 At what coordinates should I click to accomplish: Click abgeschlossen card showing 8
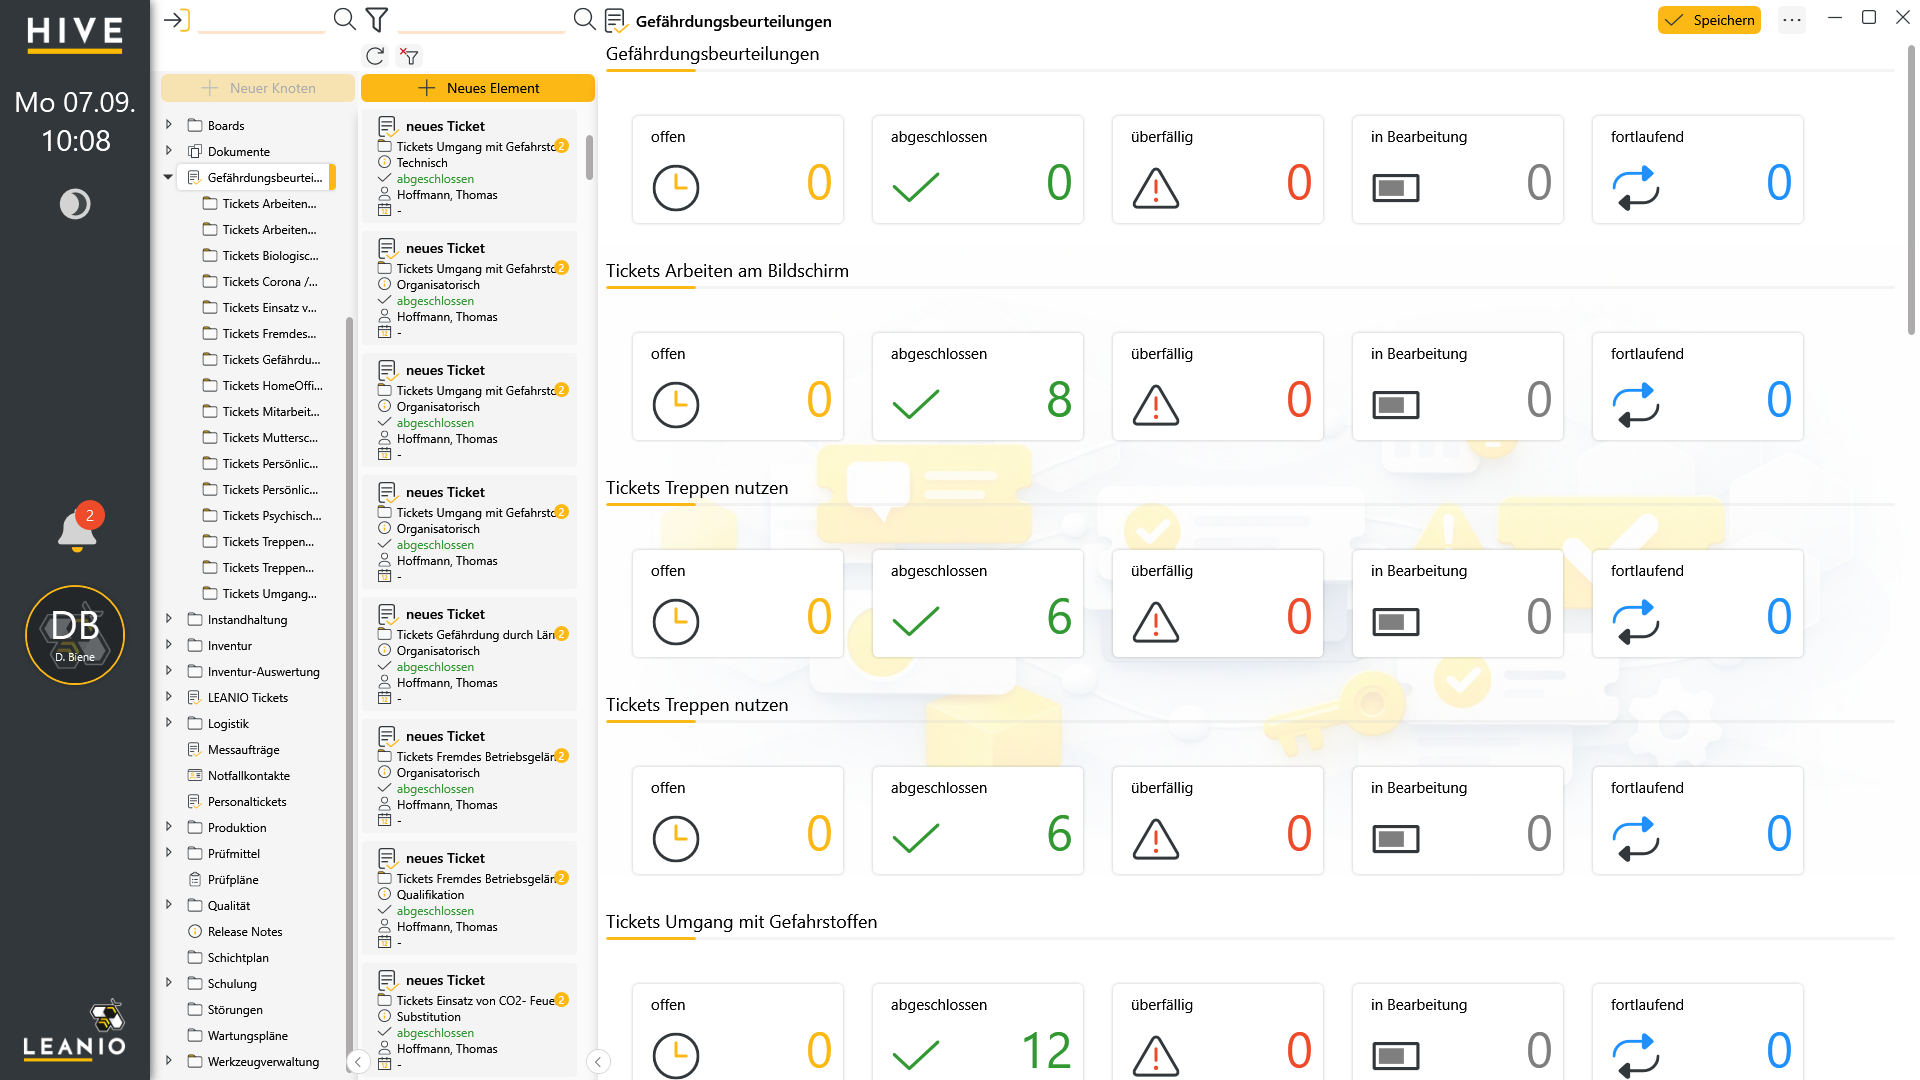point(978,387)
